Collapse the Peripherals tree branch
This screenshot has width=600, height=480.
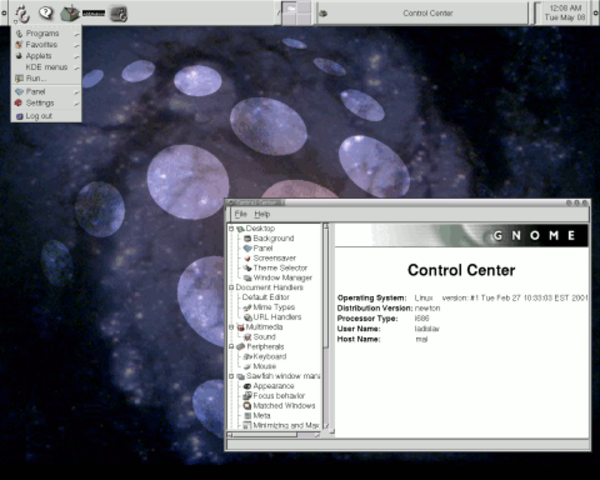click(231, 347)
